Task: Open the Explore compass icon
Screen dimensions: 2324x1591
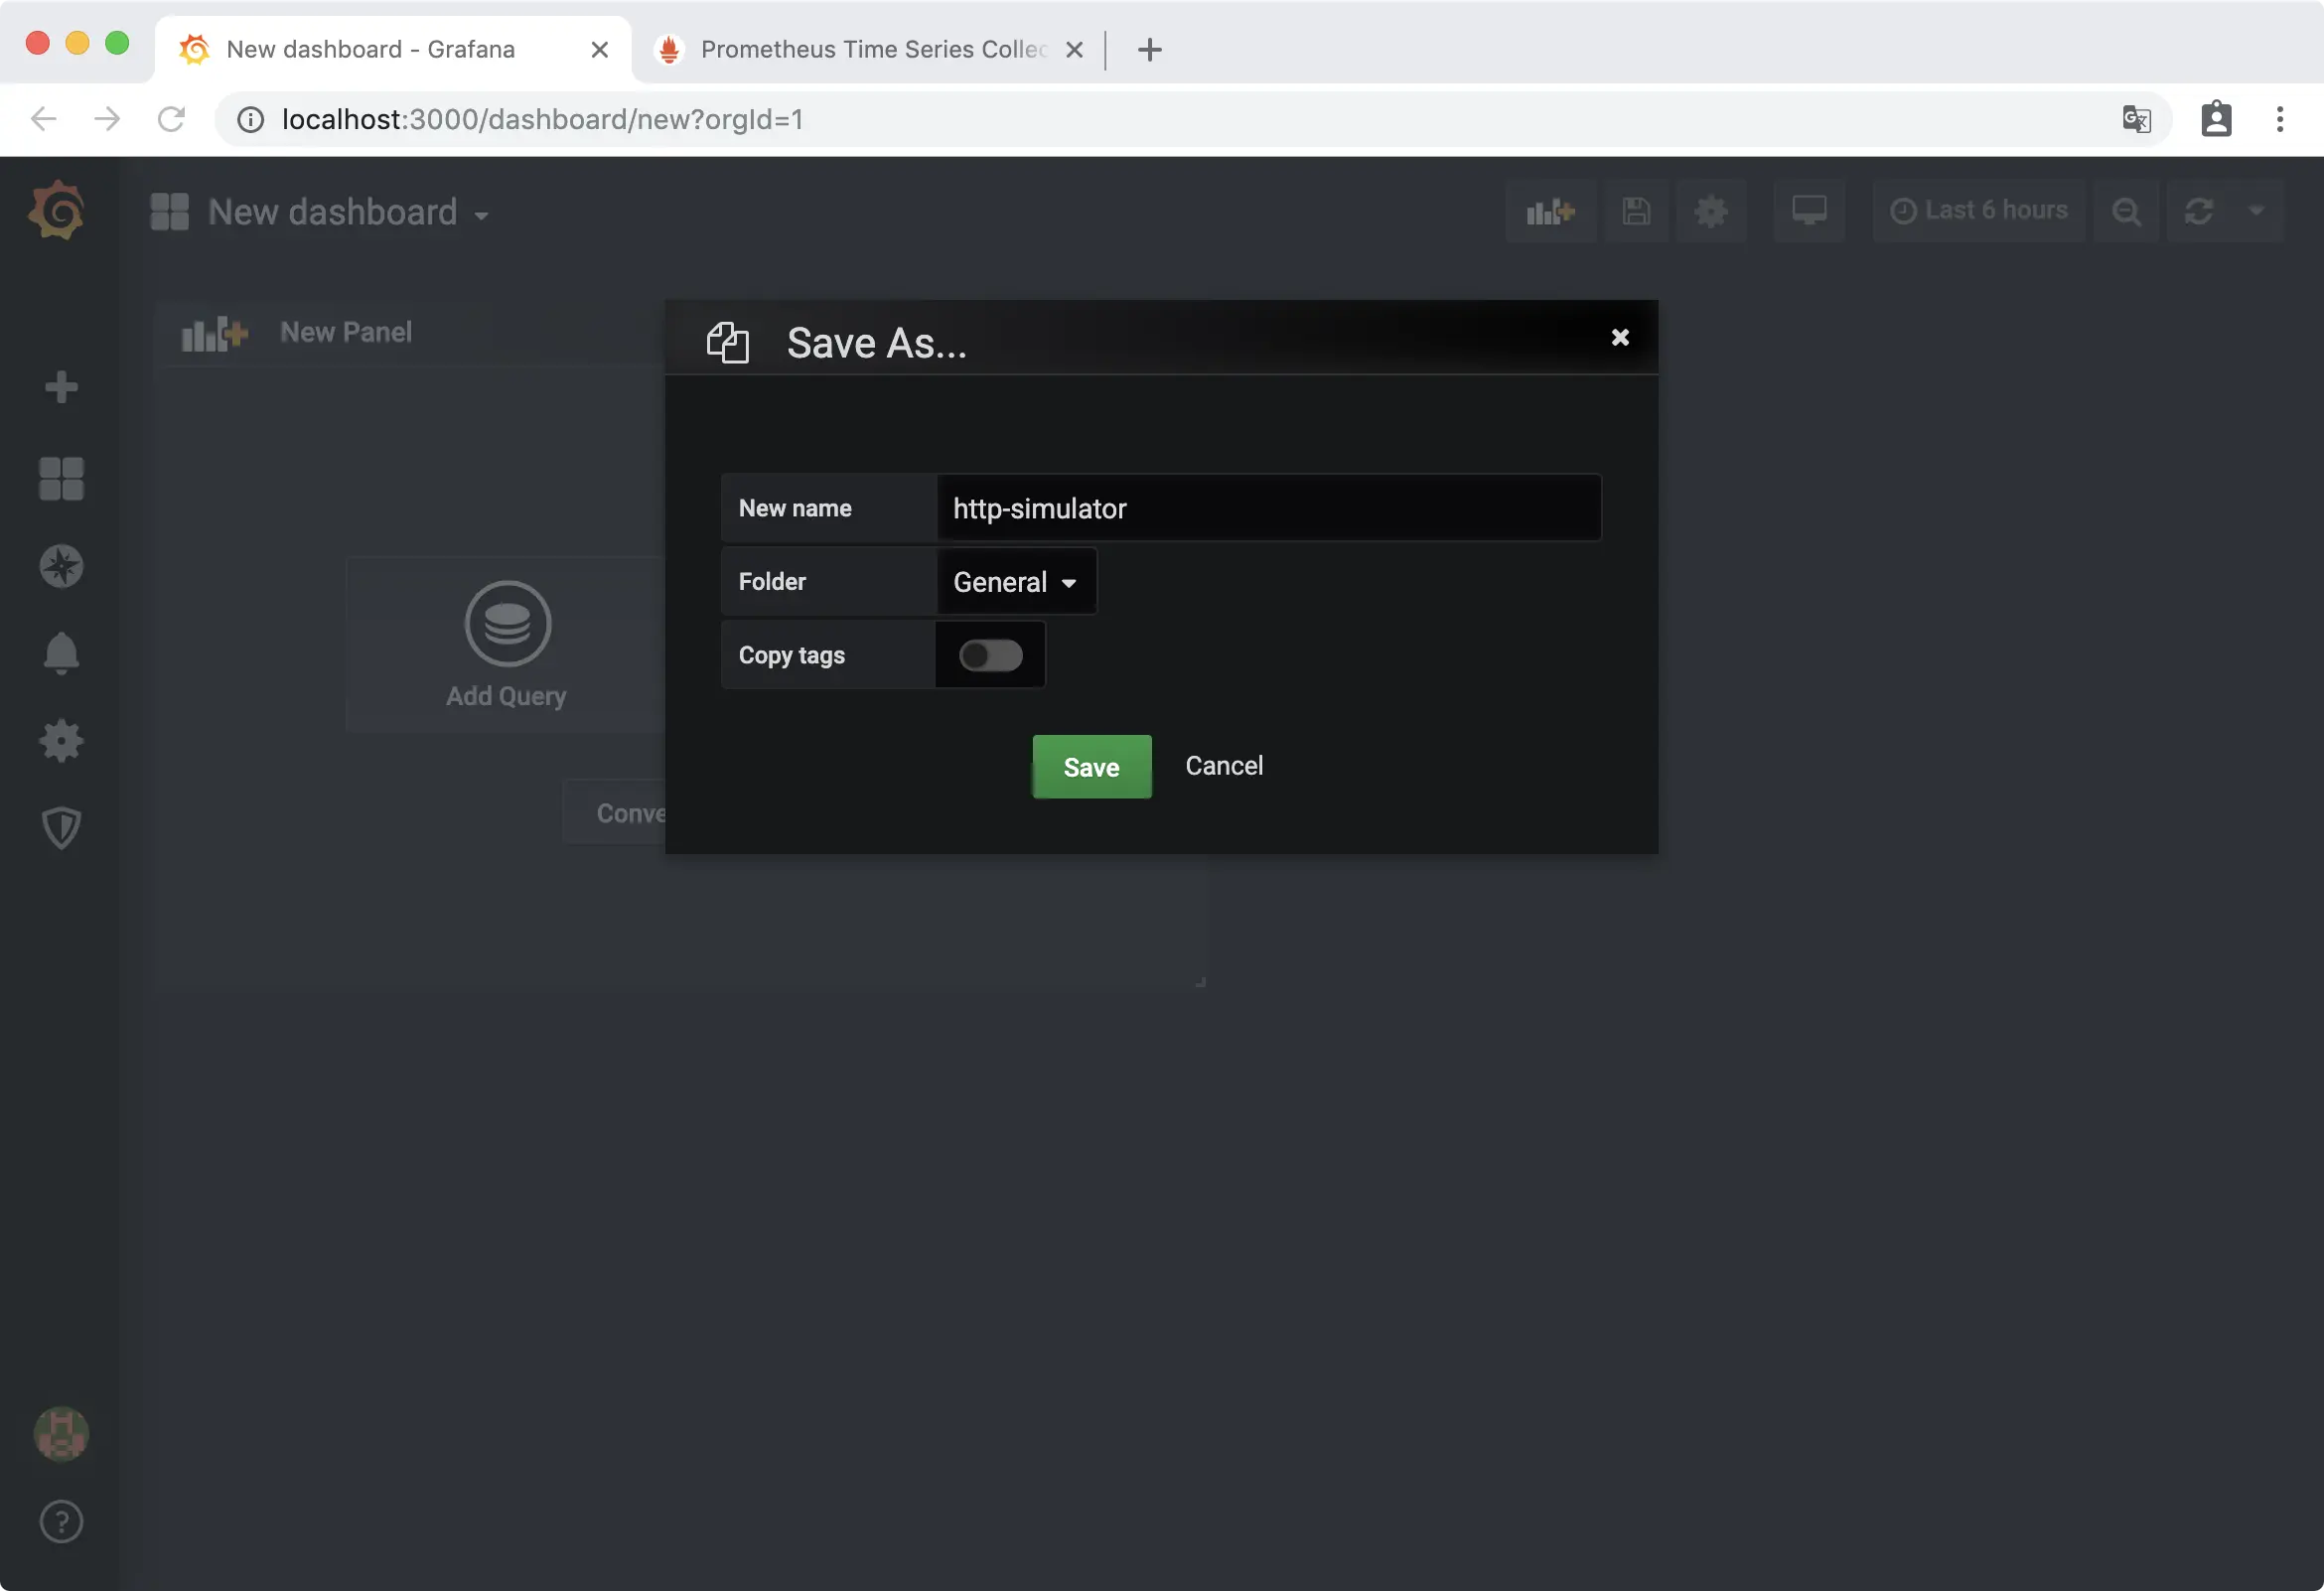Action: (x=61, y=566)
